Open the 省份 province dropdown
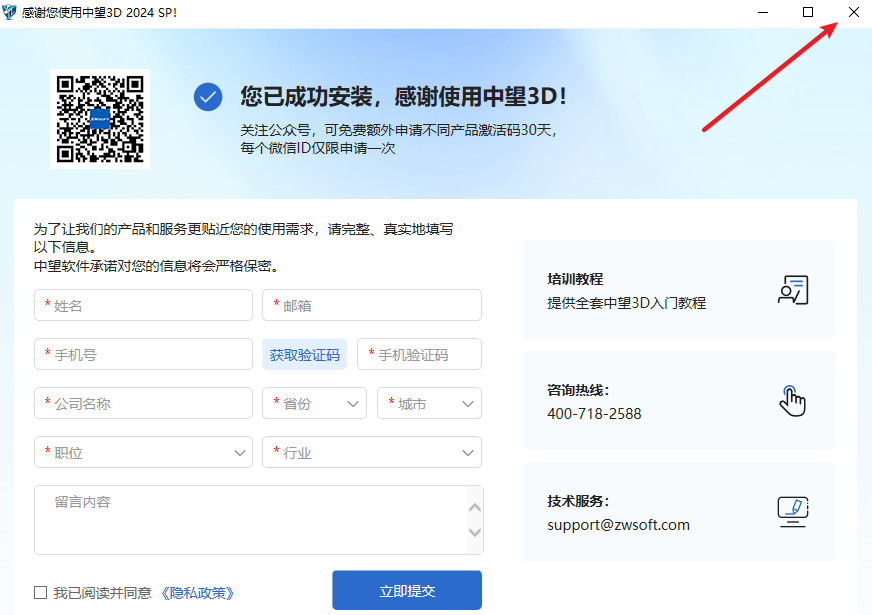Screen dimensions: 872x615 click(x=314, y=403)
